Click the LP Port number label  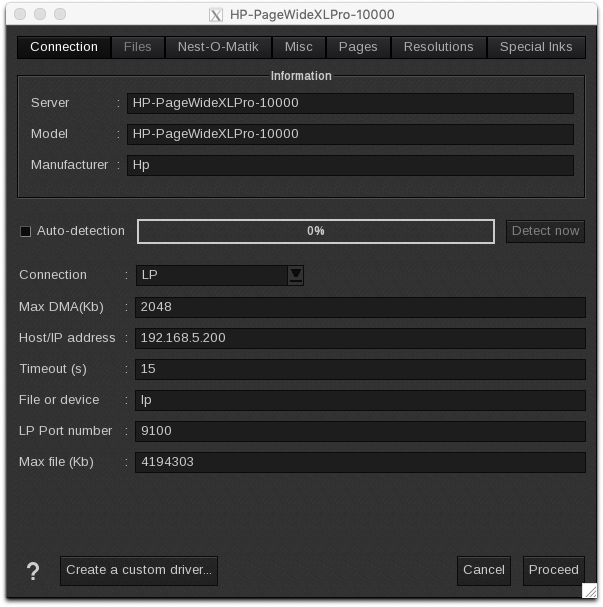[x=65, y=431]
